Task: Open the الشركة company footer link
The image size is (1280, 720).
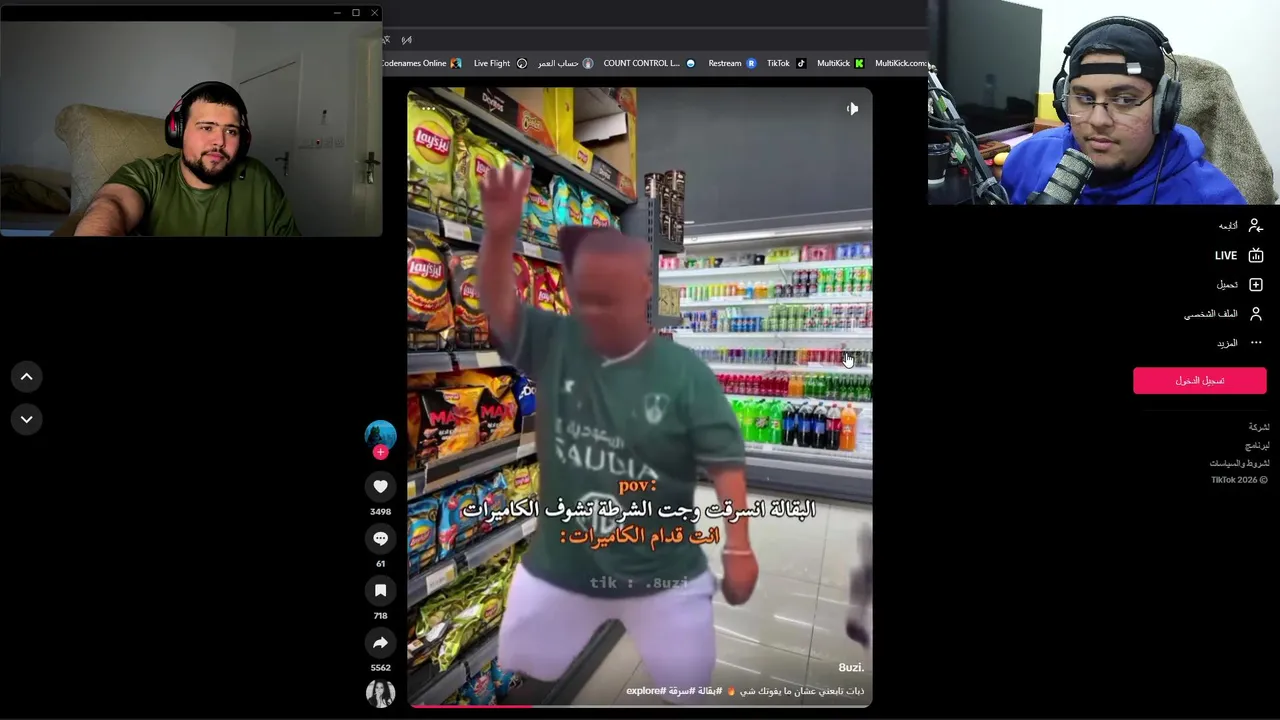Action: [x=1259, y=427]
